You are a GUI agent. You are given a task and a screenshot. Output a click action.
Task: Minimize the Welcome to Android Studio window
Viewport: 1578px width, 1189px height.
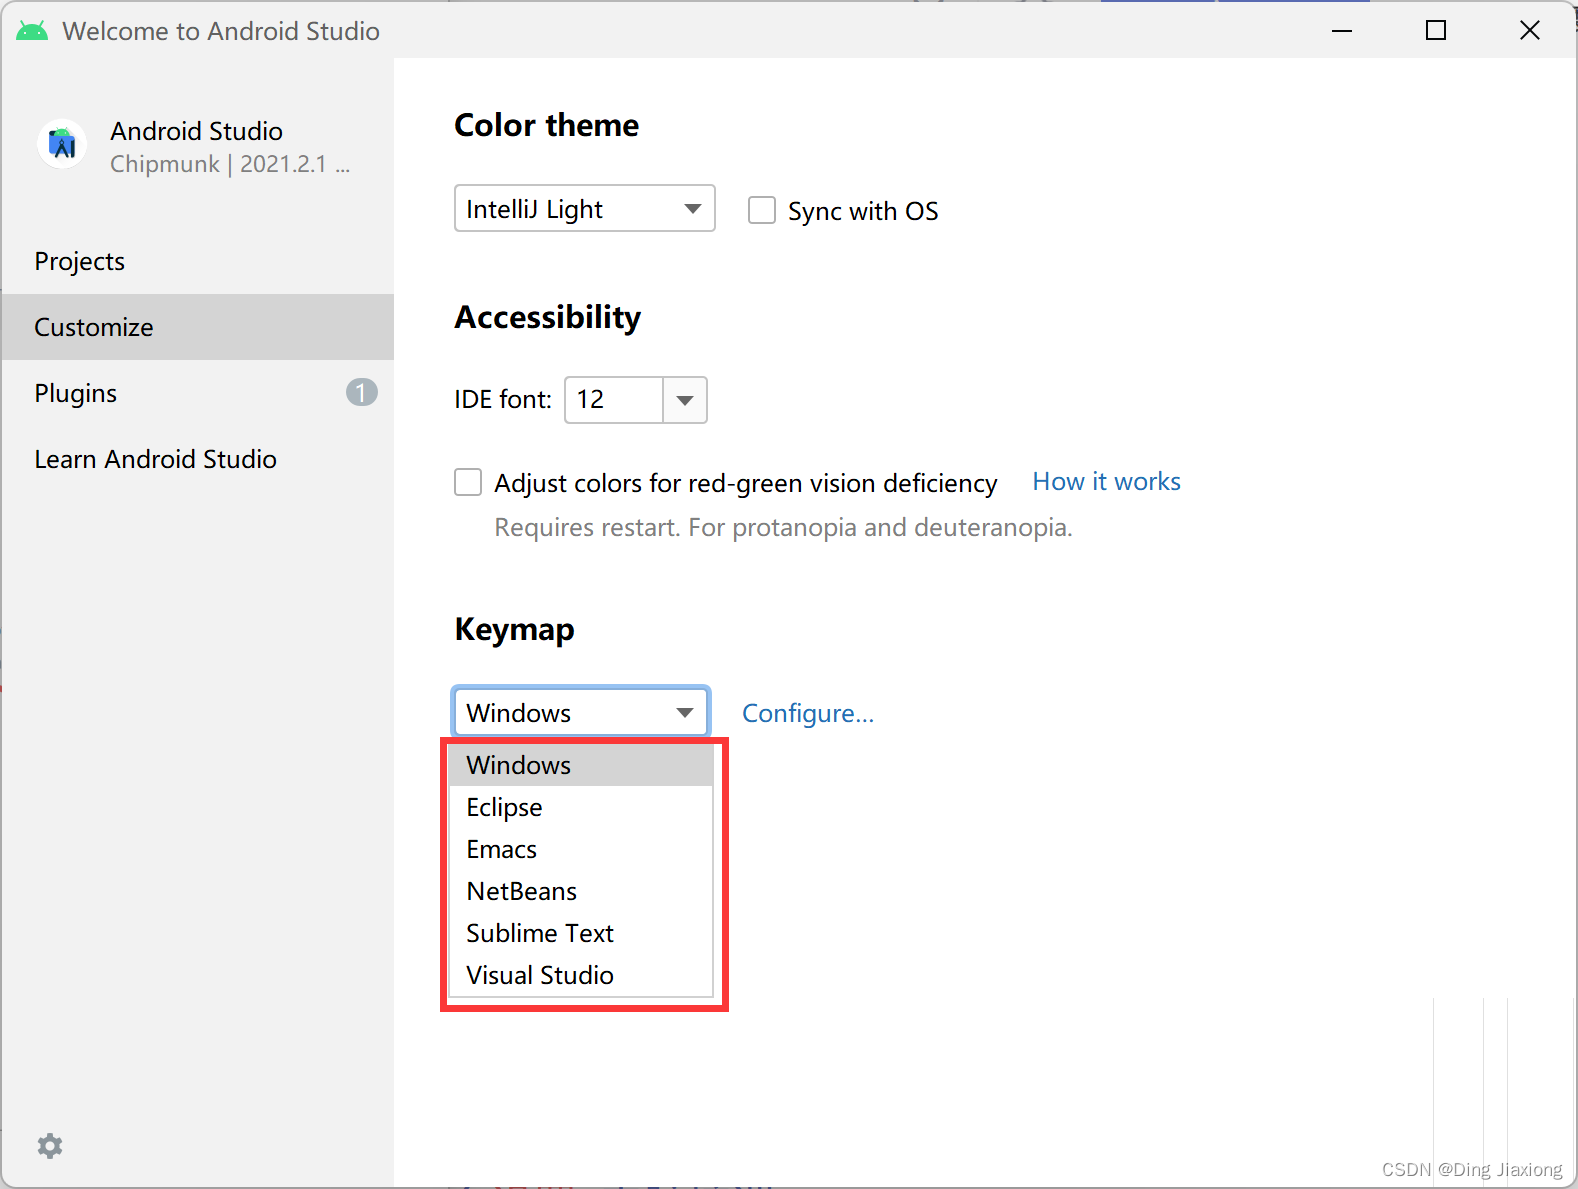click(1342, 31)
